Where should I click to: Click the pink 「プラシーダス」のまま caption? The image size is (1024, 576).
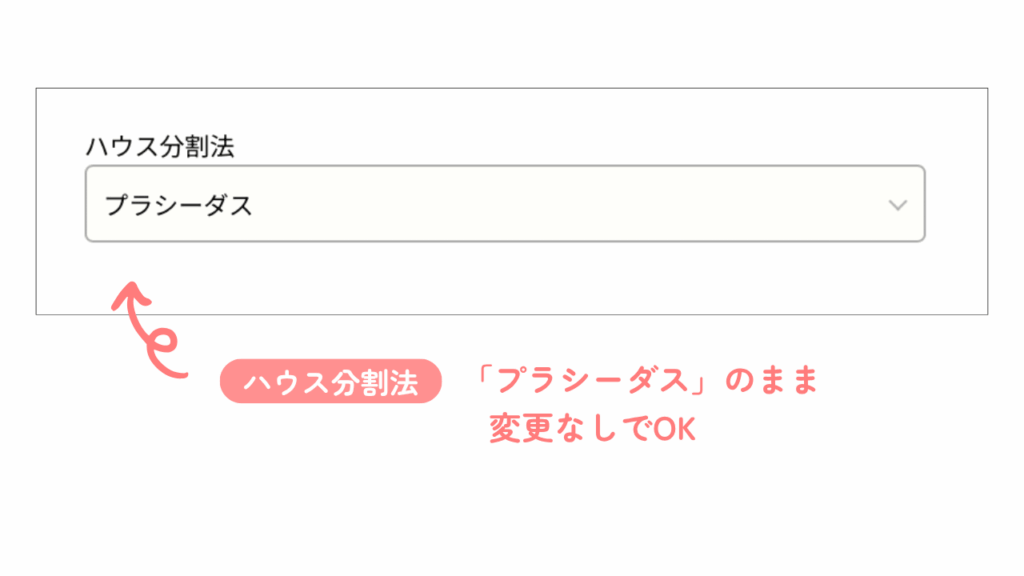(647, 382)
